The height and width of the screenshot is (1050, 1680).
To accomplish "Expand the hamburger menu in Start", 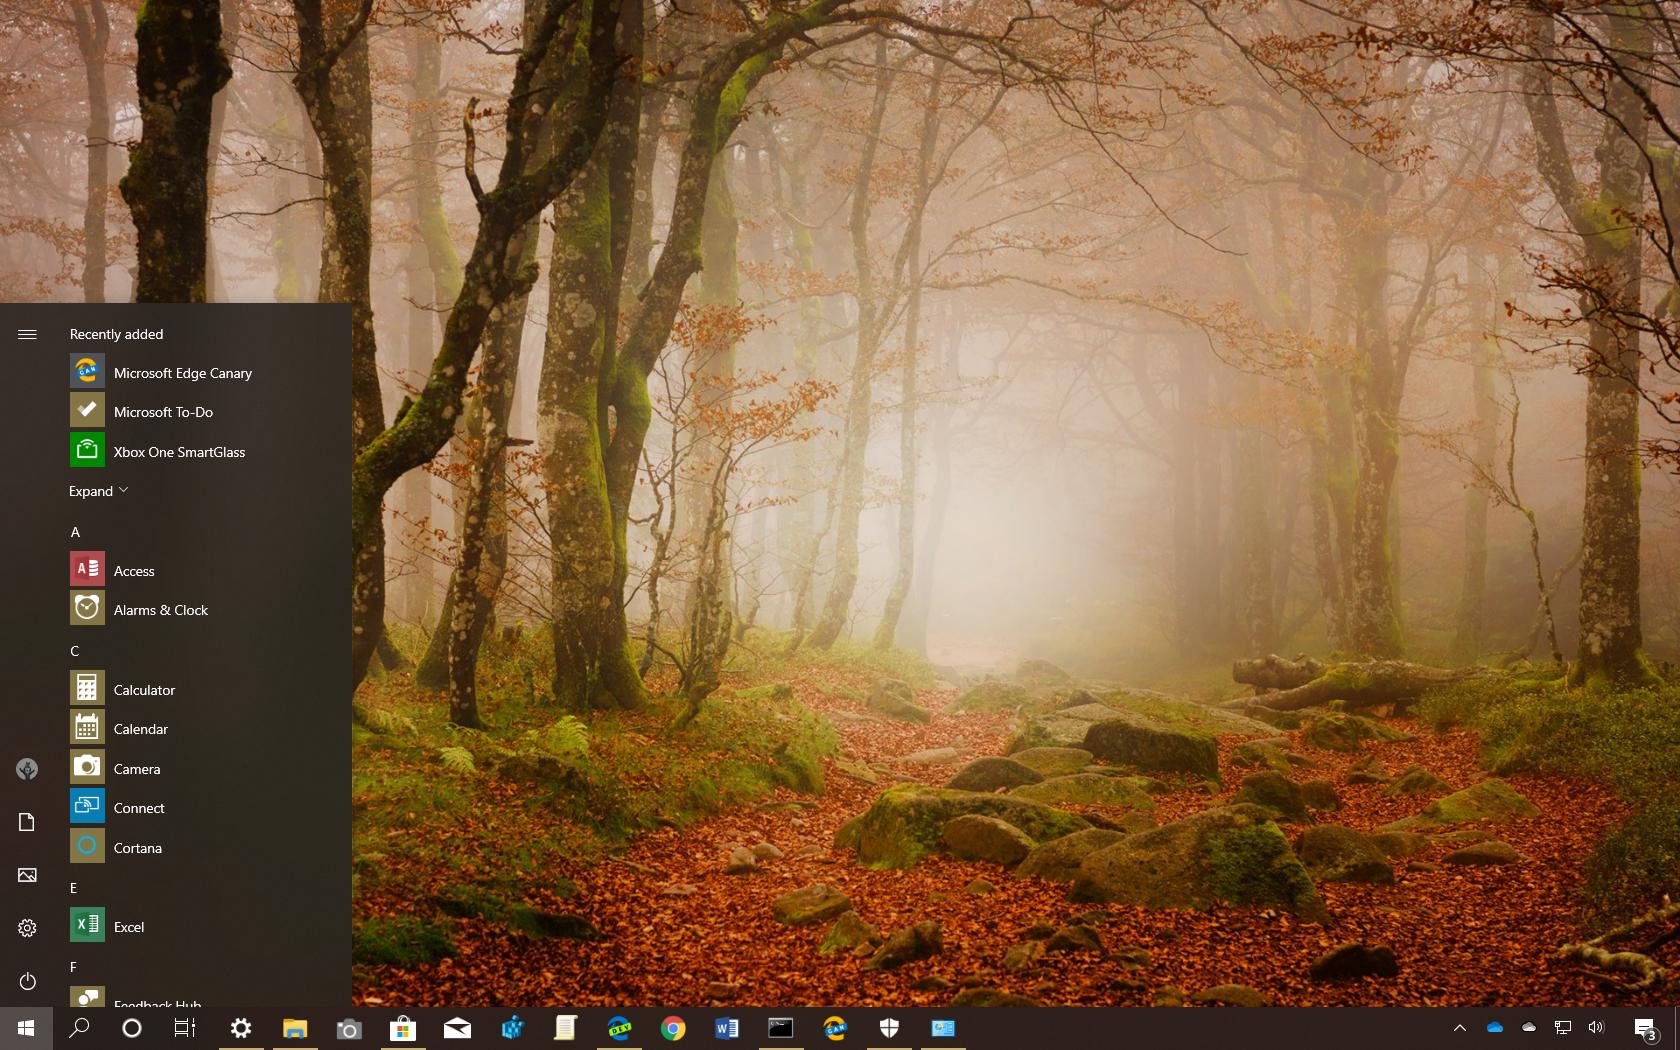I will 27,335.
